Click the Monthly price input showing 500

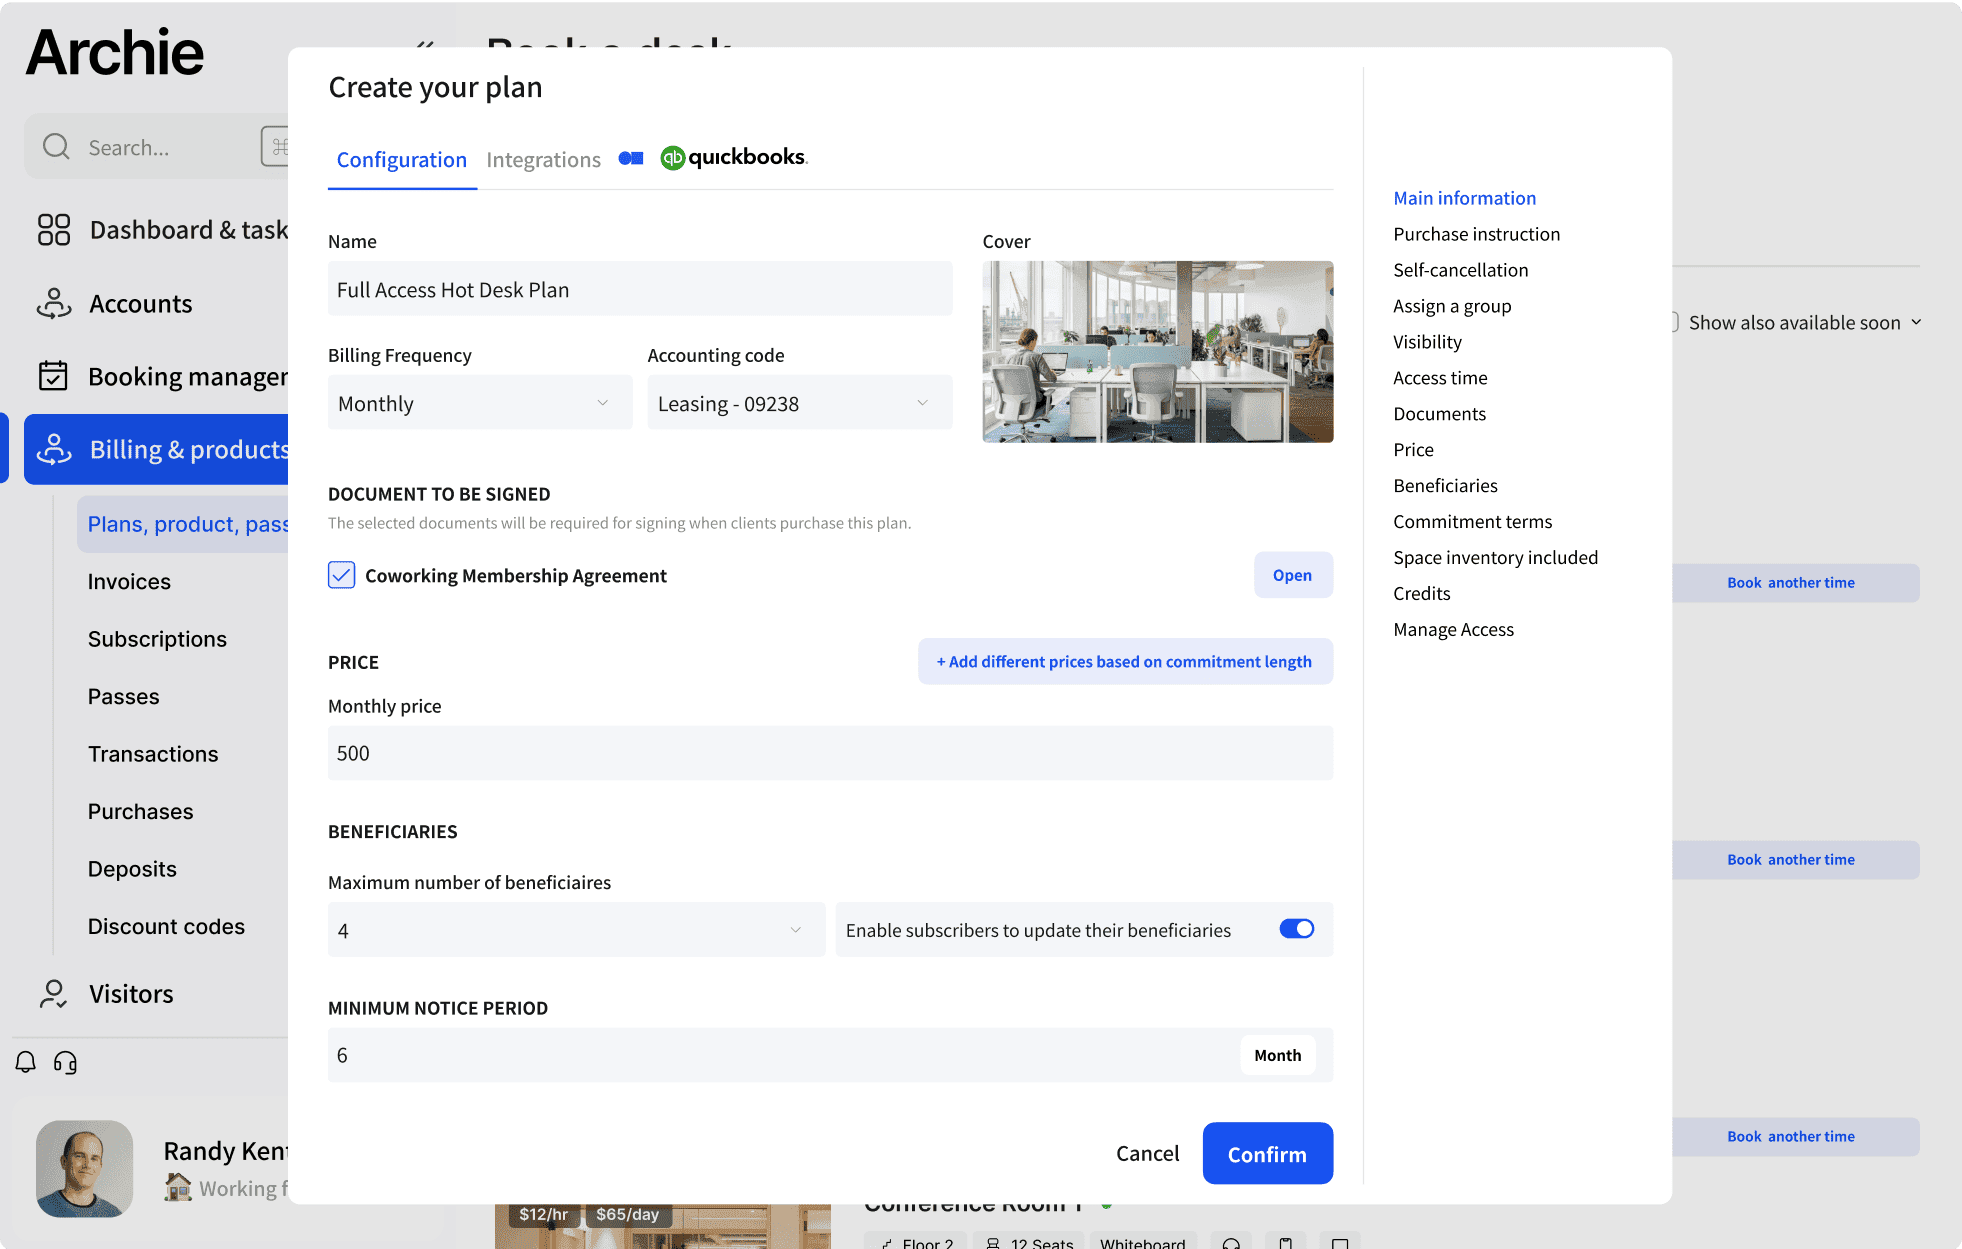pos(829,753)
